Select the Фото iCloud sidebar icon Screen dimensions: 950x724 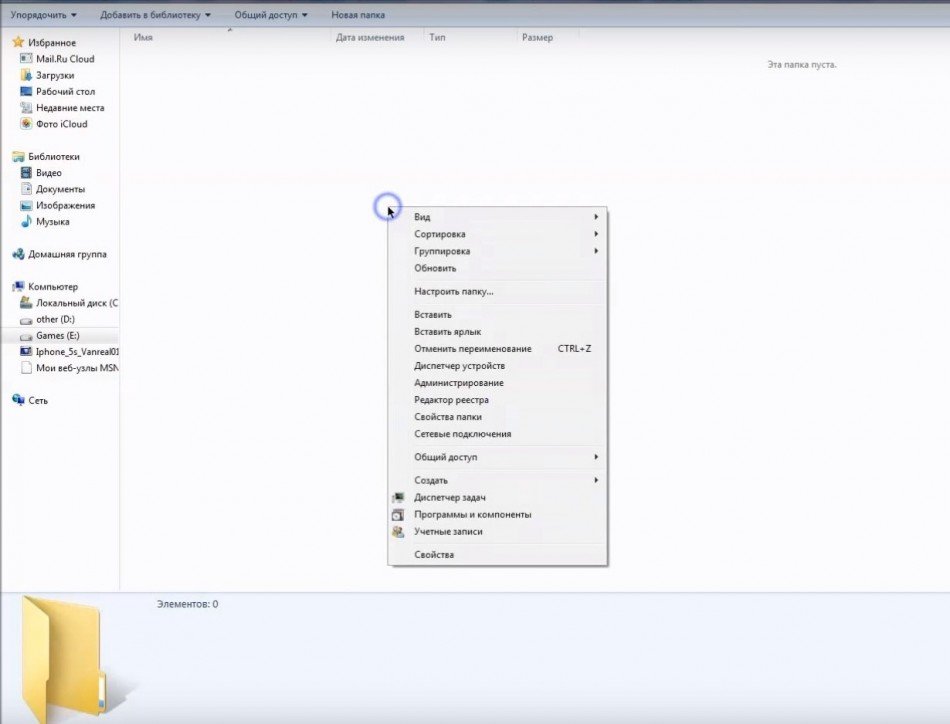point(27,124)
